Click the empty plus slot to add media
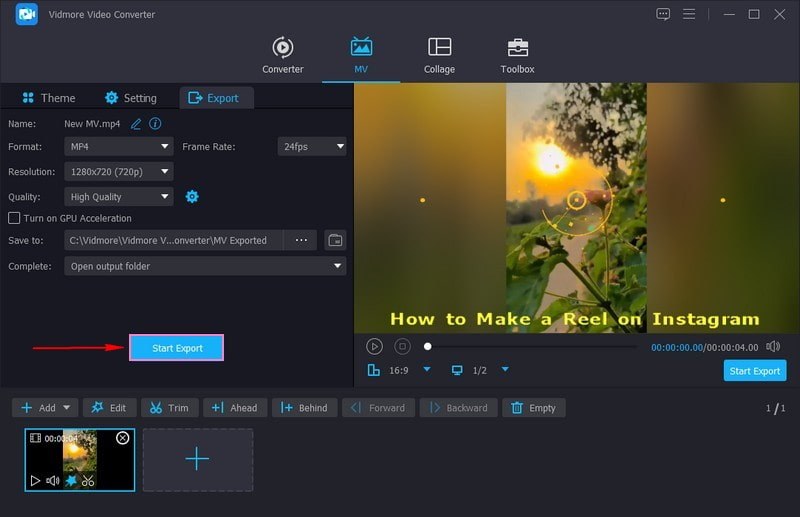 (198, 460)
